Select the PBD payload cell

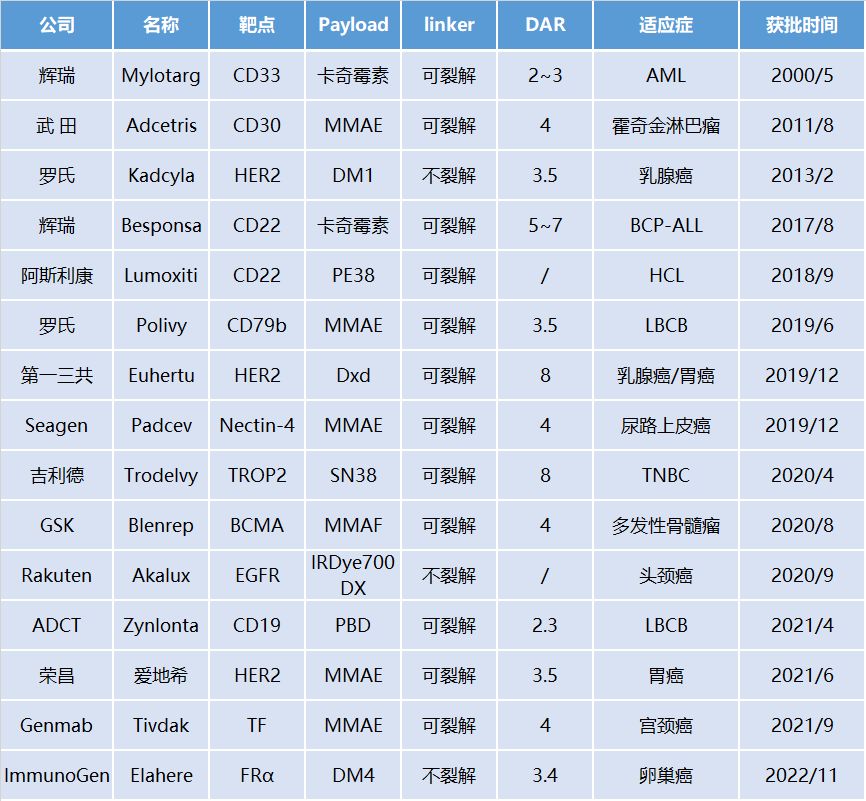(353, 625)
